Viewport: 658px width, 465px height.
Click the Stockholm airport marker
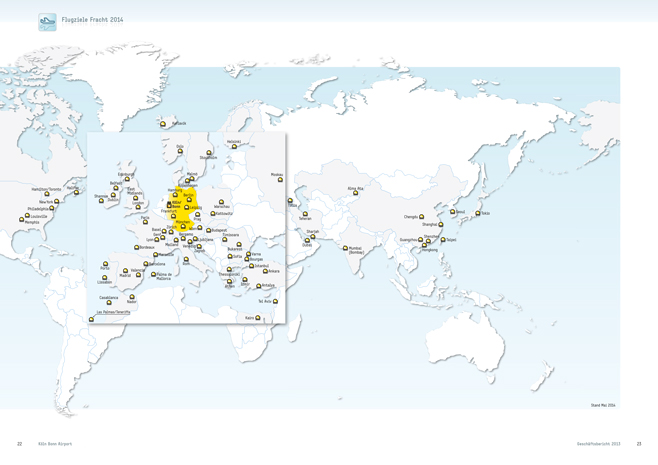coord(209,153)
